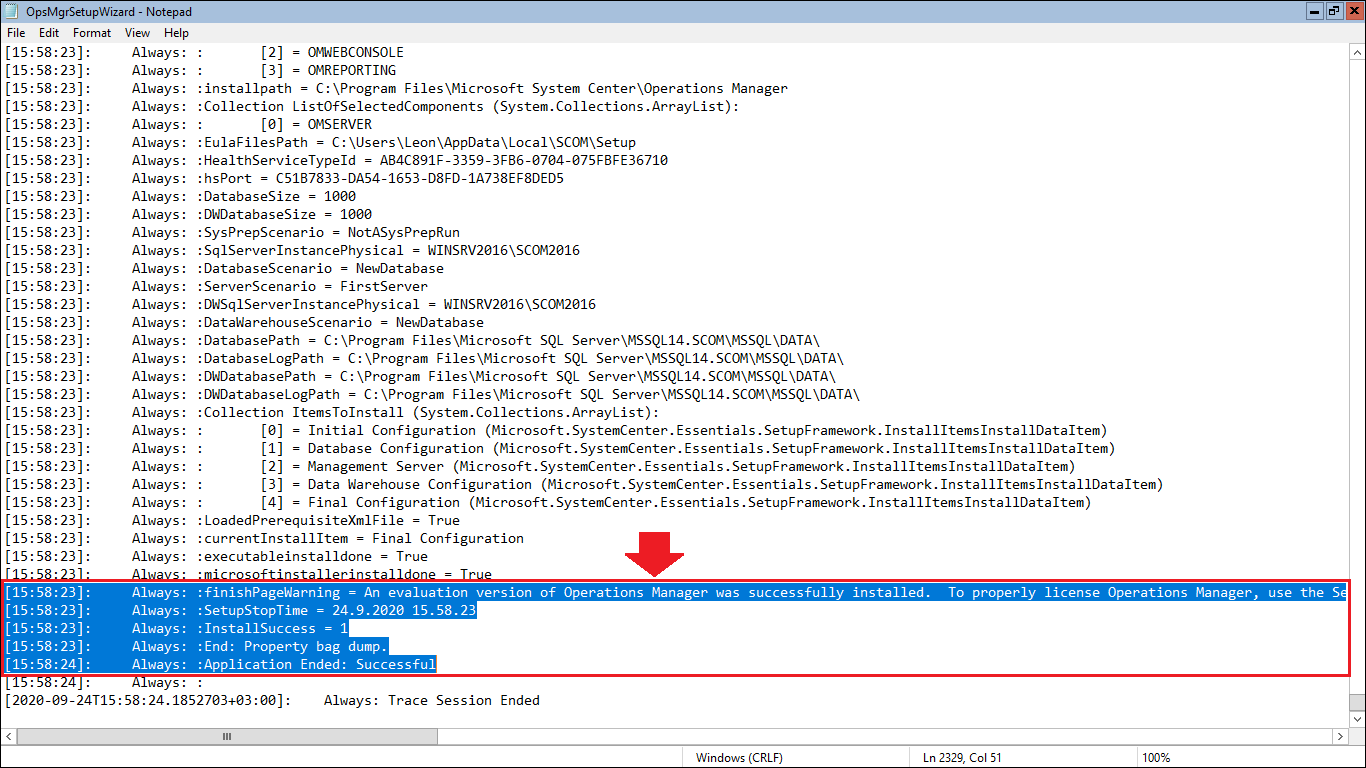Click '[2] = Management Server' line
The width and height of the screenshot is (1366, 768).
[540, 466]
